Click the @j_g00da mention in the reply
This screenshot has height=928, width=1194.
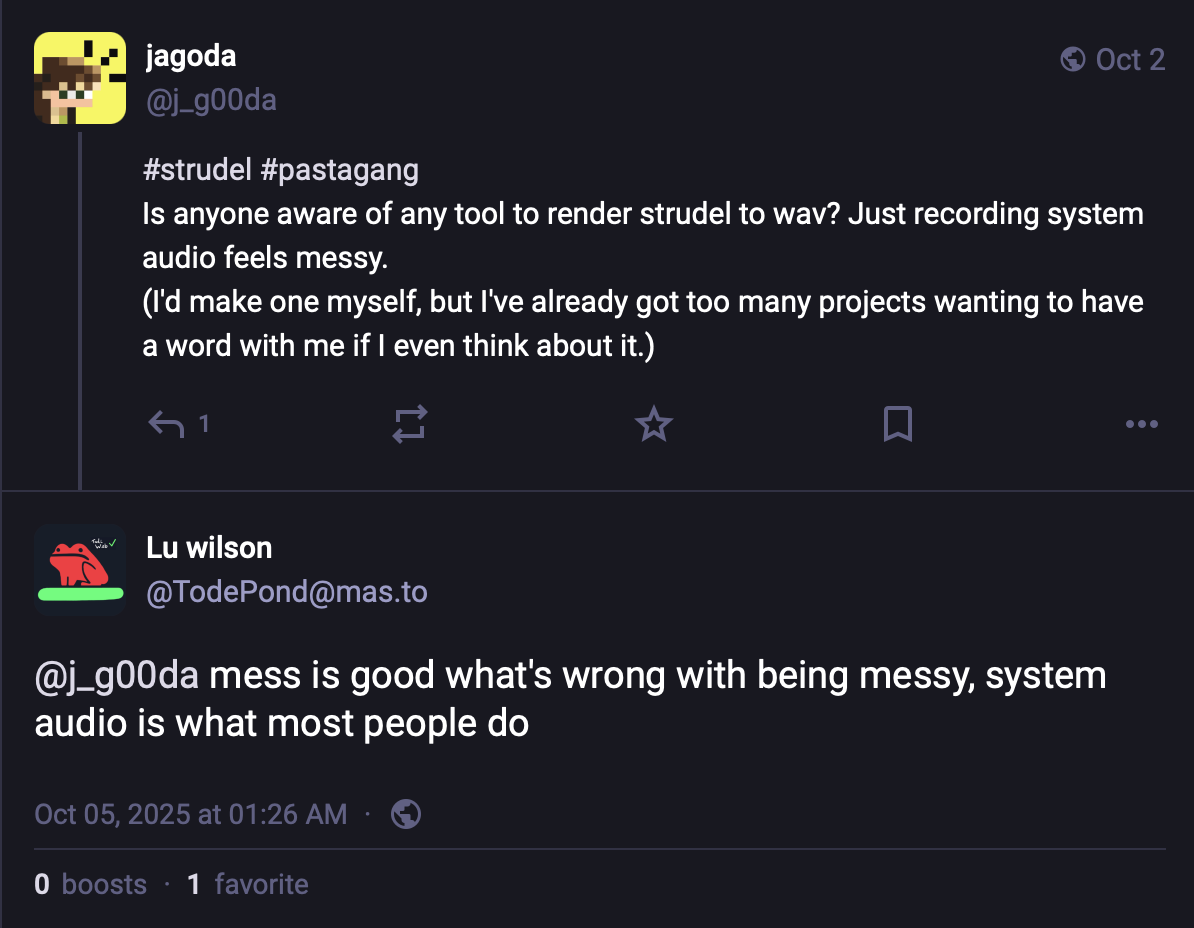tap(116, 676)
